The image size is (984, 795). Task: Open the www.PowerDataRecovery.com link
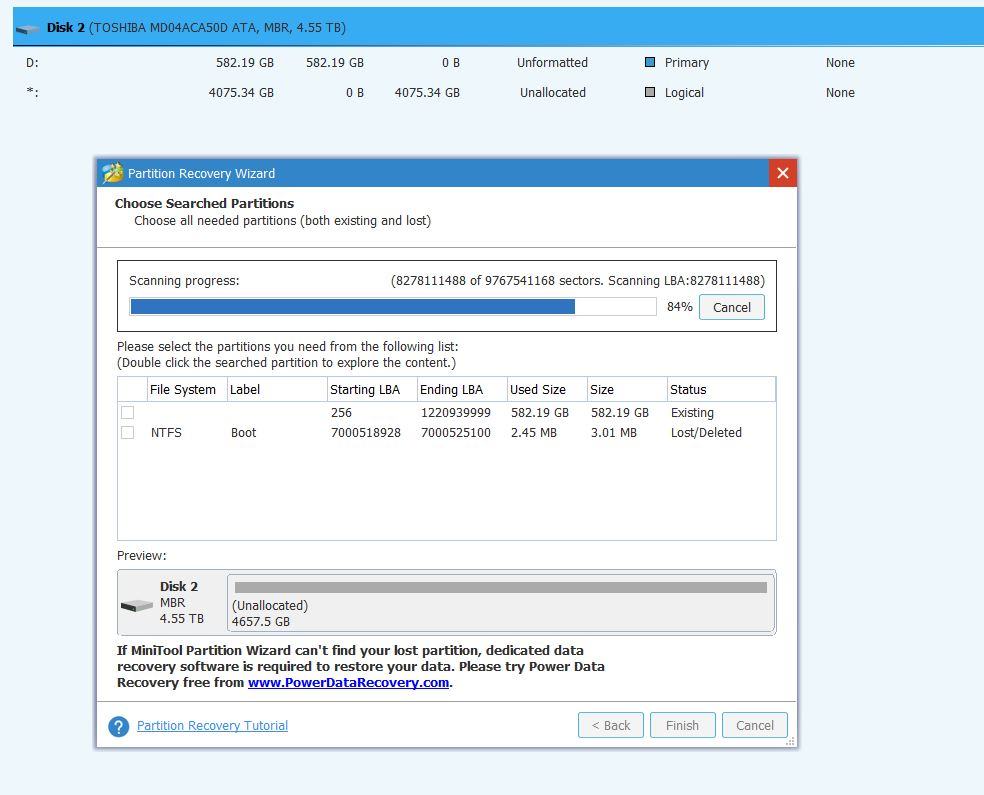coord(348,683)
